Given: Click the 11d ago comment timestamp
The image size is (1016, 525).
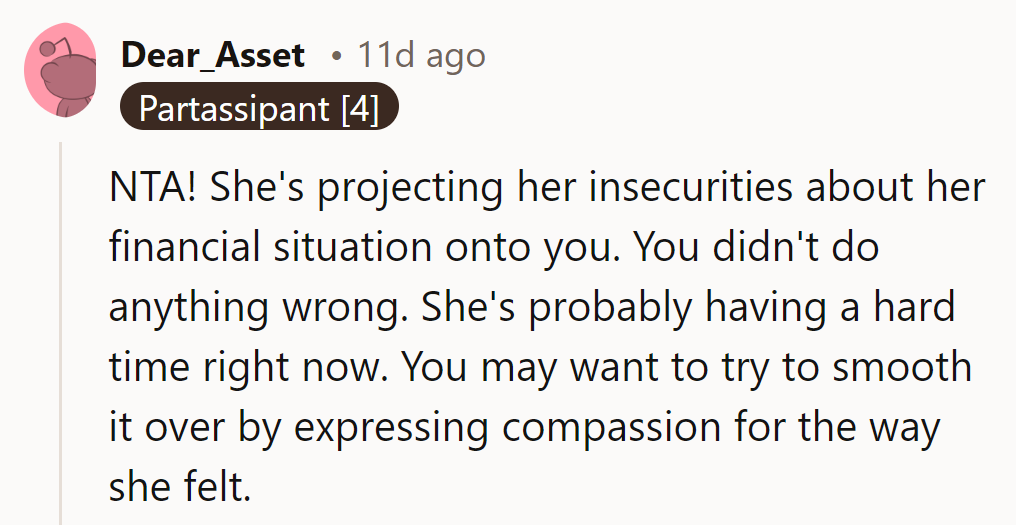Looking at the screenshot, I should pyautogui.click(x=421, y=55).
